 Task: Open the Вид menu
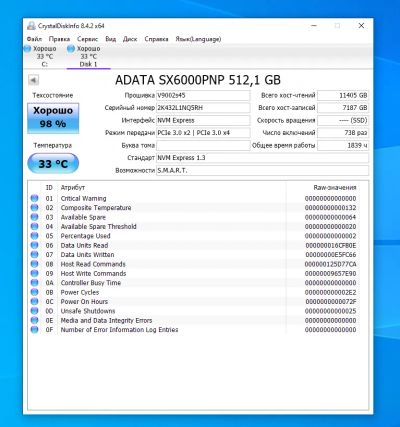(111, 39)
